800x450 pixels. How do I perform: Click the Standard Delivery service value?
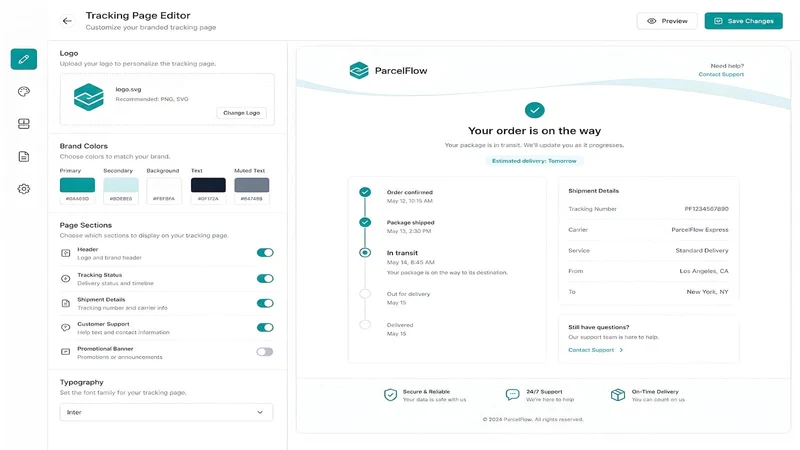coord(702,251)
